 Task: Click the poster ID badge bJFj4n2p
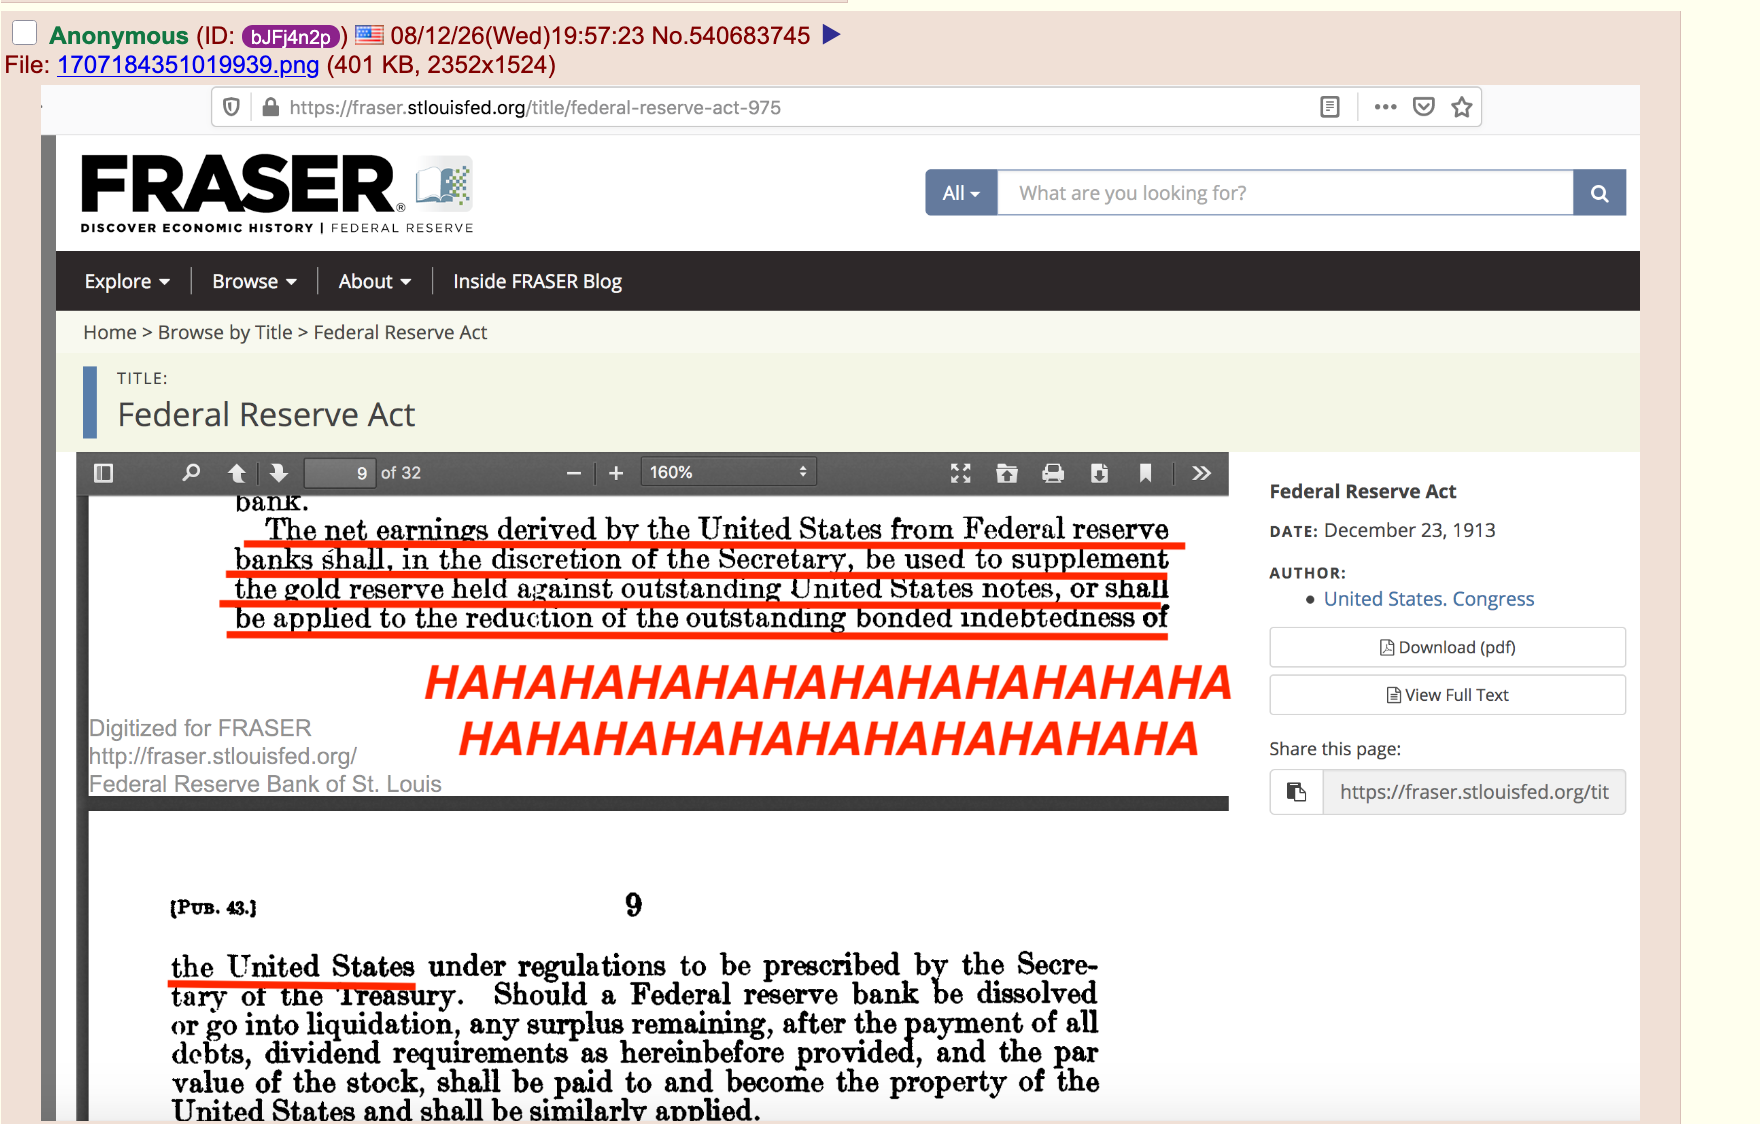coord(291,37)
